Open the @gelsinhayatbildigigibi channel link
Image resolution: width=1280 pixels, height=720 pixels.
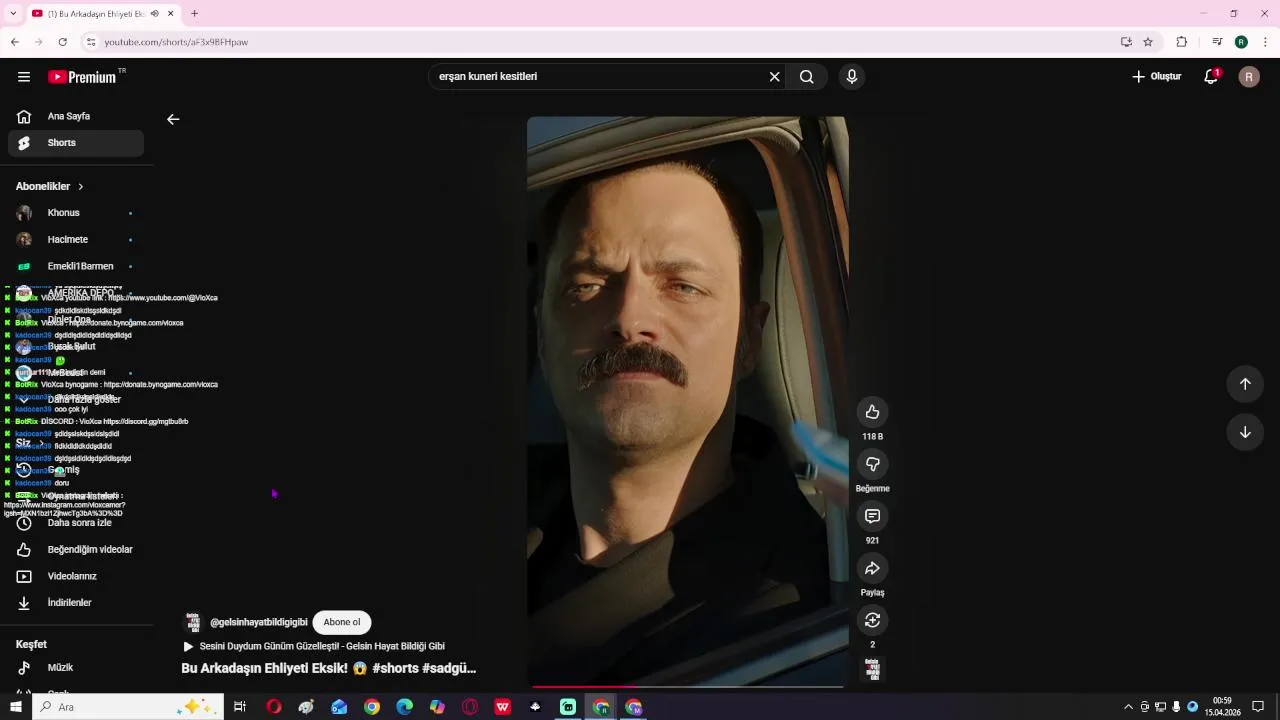click(x=259, y=622)
